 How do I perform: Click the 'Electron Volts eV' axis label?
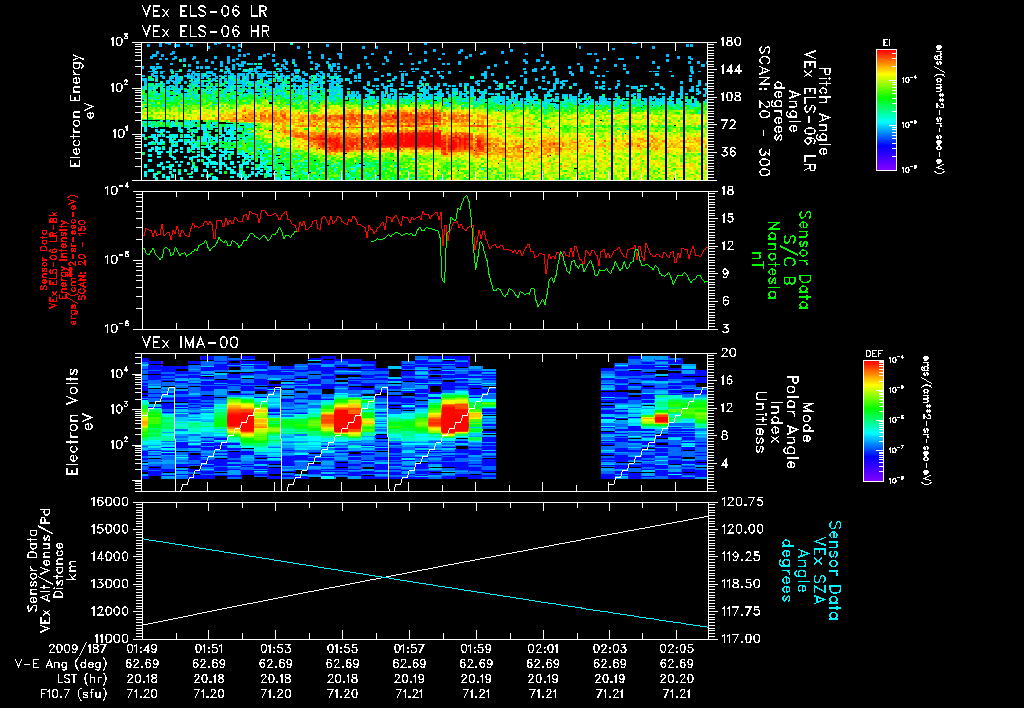[78, 422]
